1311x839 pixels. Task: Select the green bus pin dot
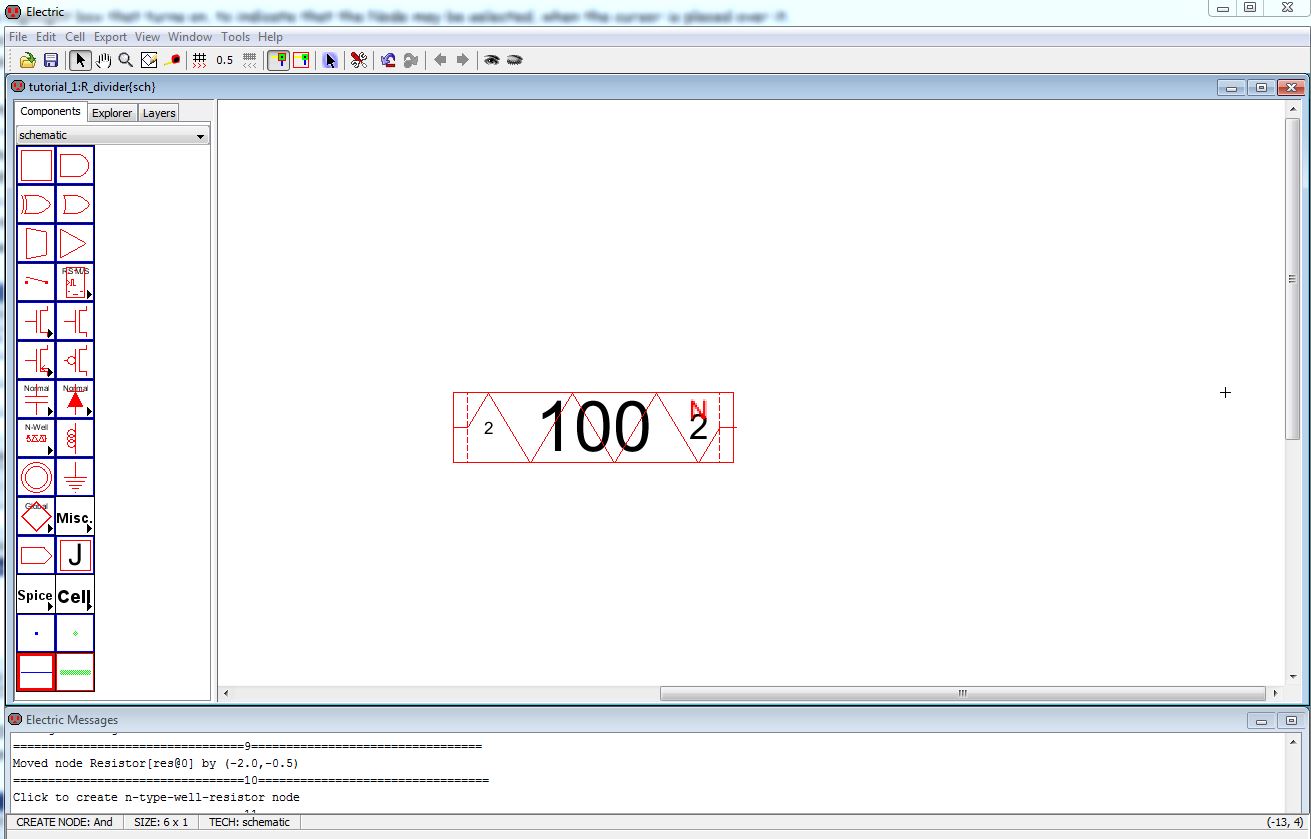point(75,633)
